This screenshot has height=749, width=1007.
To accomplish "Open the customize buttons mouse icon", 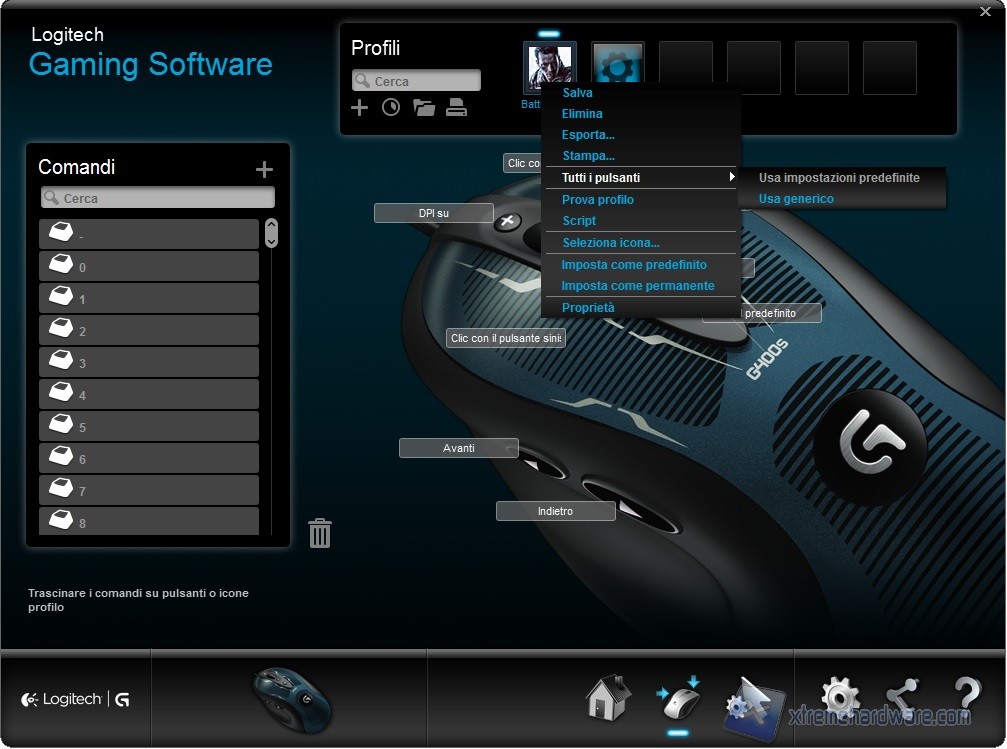I will [x=678, y=697].
